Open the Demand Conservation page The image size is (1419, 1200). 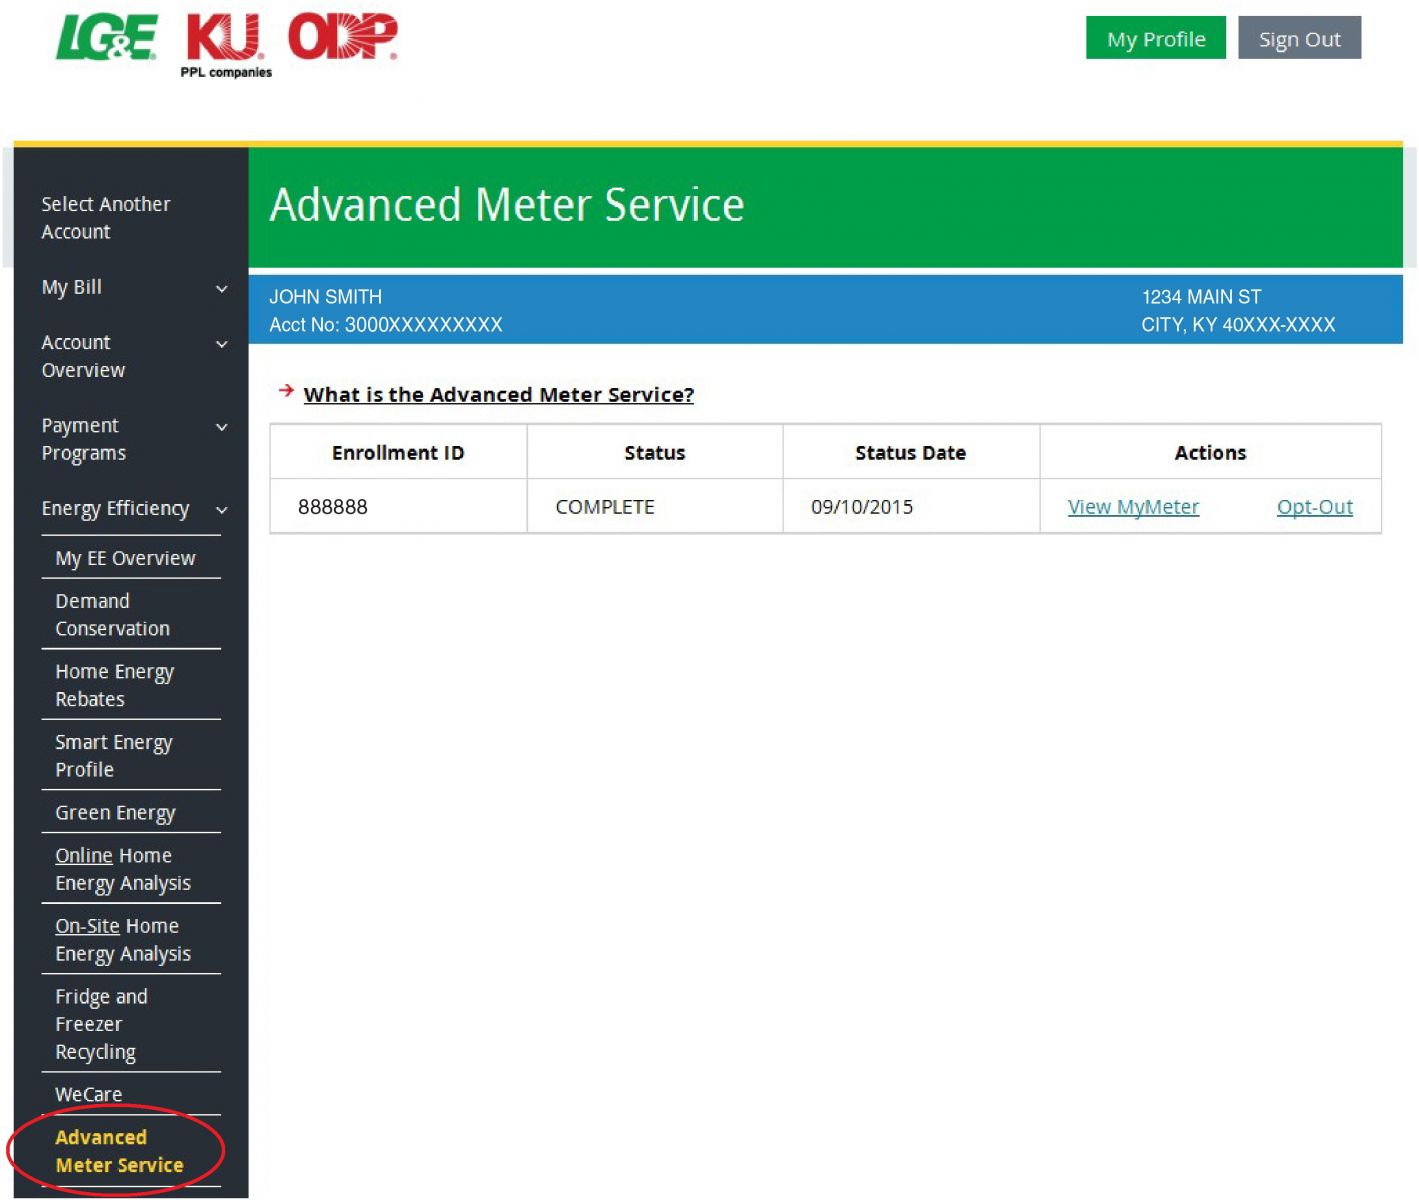coord(111,614)
